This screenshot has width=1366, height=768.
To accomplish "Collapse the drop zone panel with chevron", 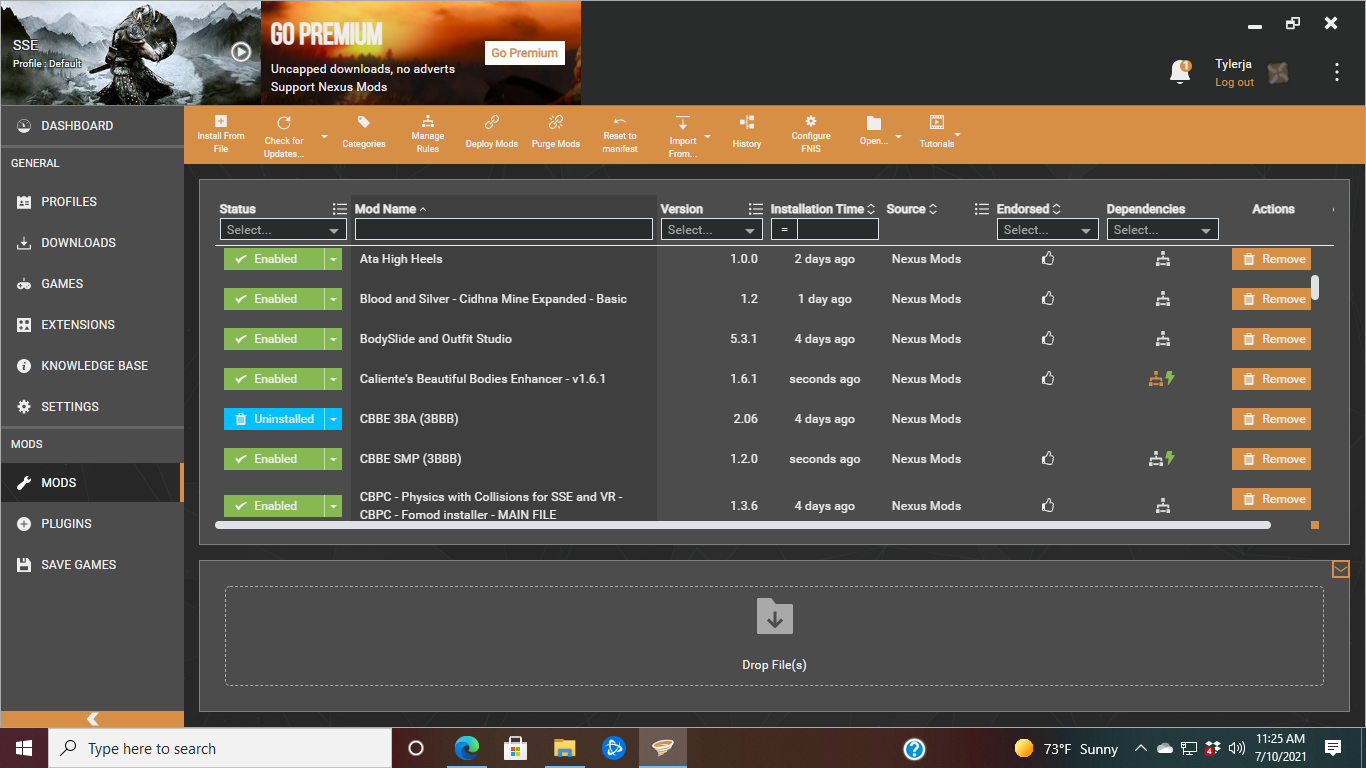I will (x=1341, y=569).
